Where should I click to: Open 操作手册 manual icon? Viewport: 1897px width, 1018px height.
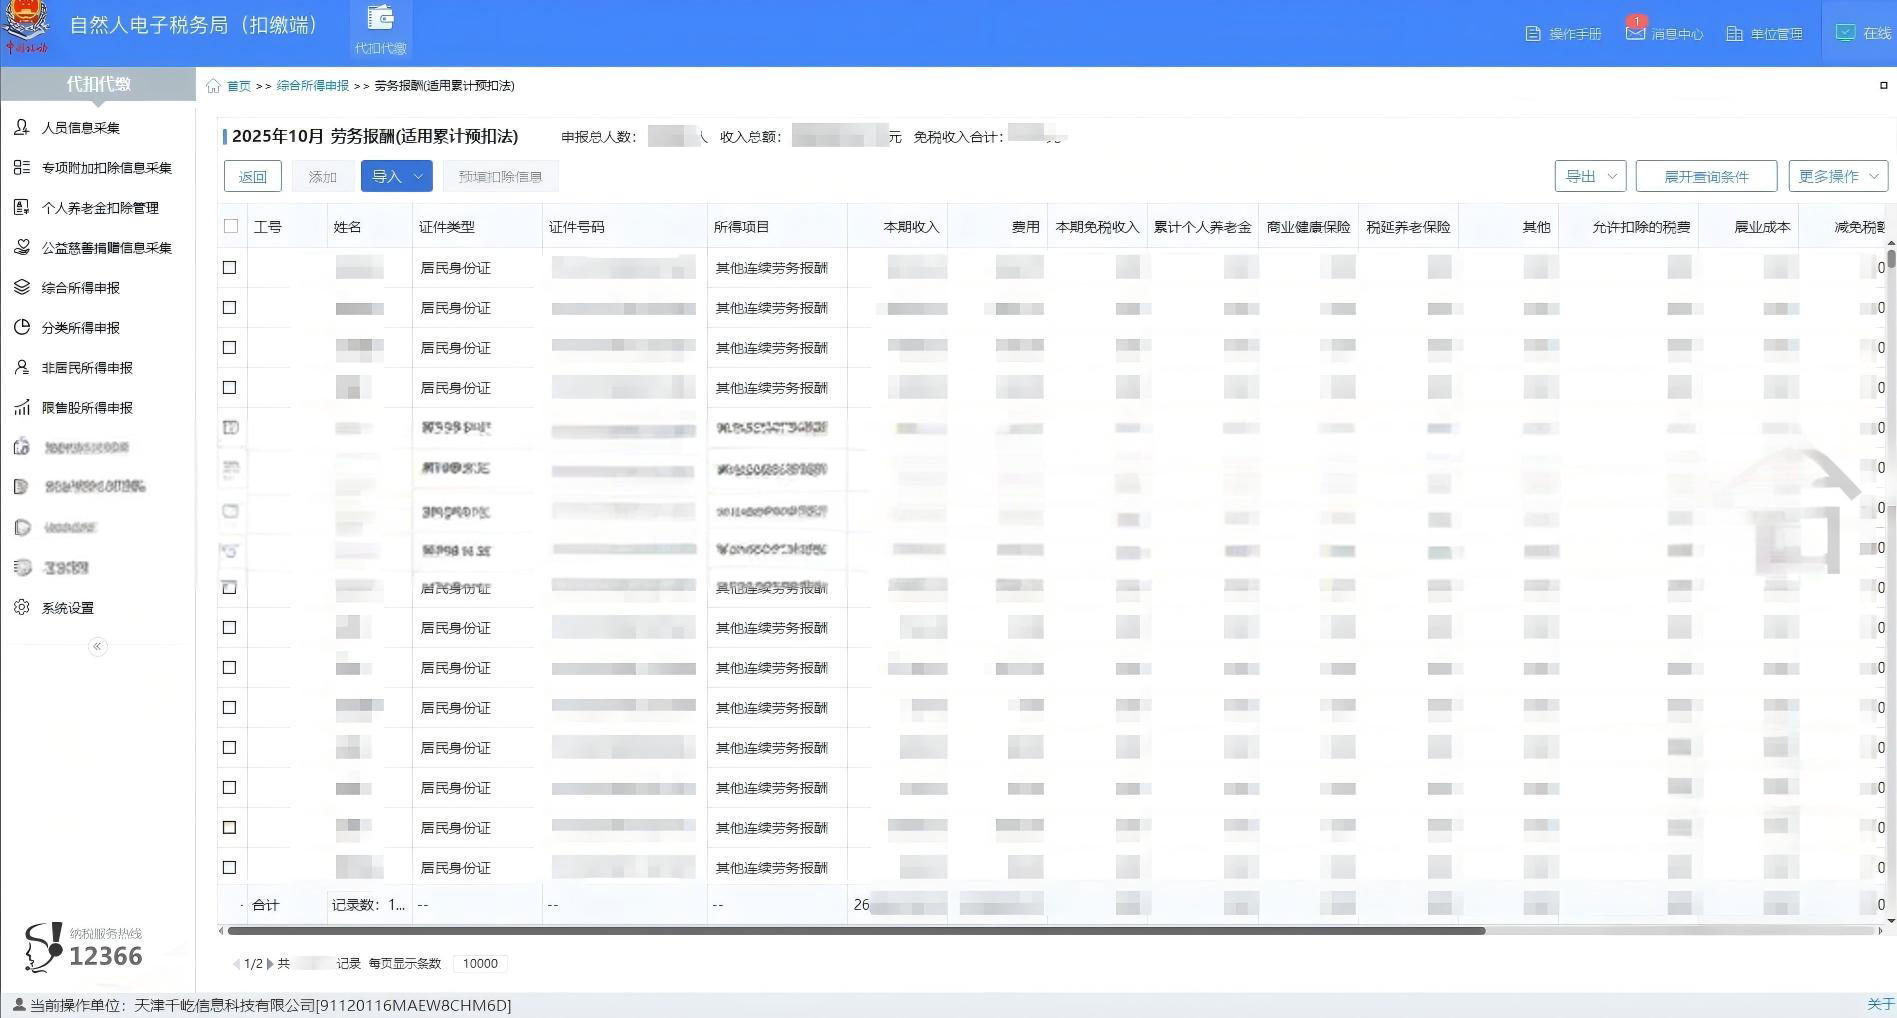click(x=1533, y=34)
